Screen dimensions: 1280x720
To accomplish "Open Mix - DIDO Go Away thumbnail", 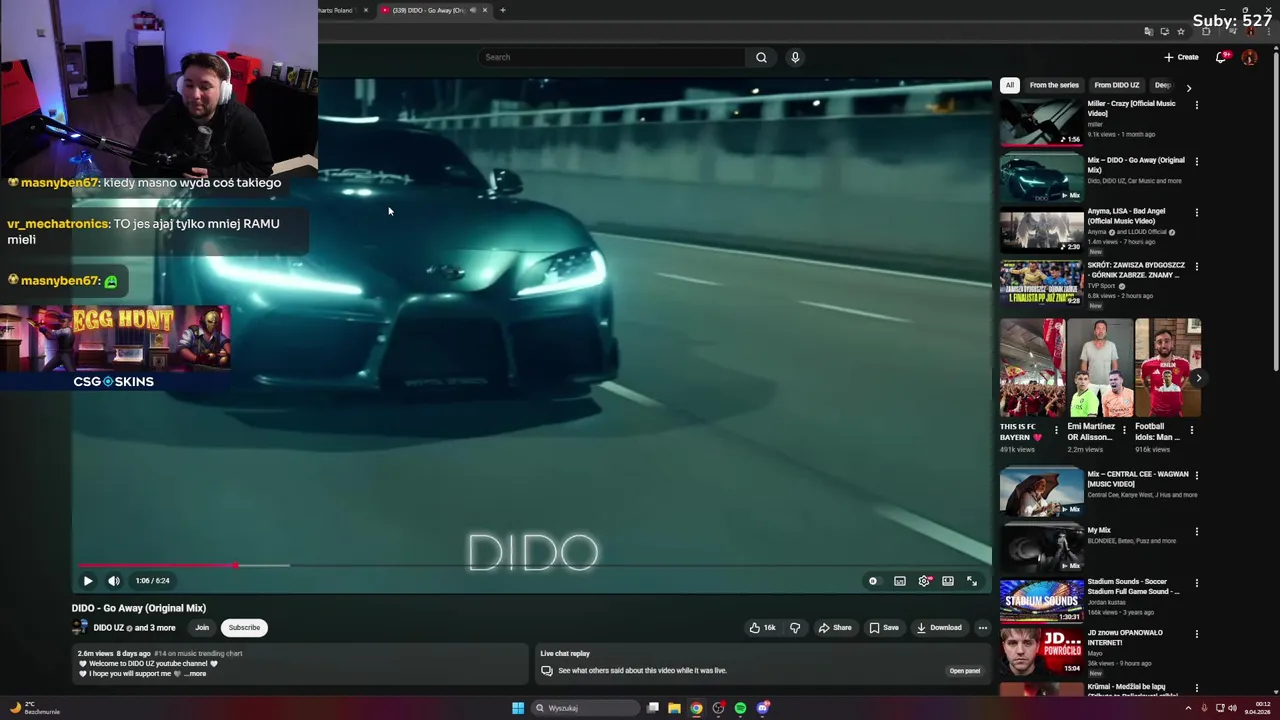I will click(1041, 178).
